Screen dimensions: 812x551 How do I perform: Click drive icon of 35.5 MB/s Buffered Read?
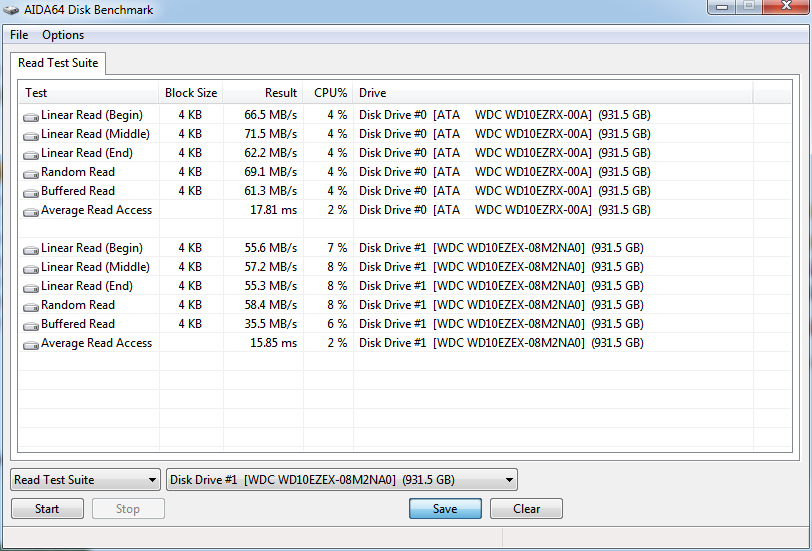(x=31, y=326)
